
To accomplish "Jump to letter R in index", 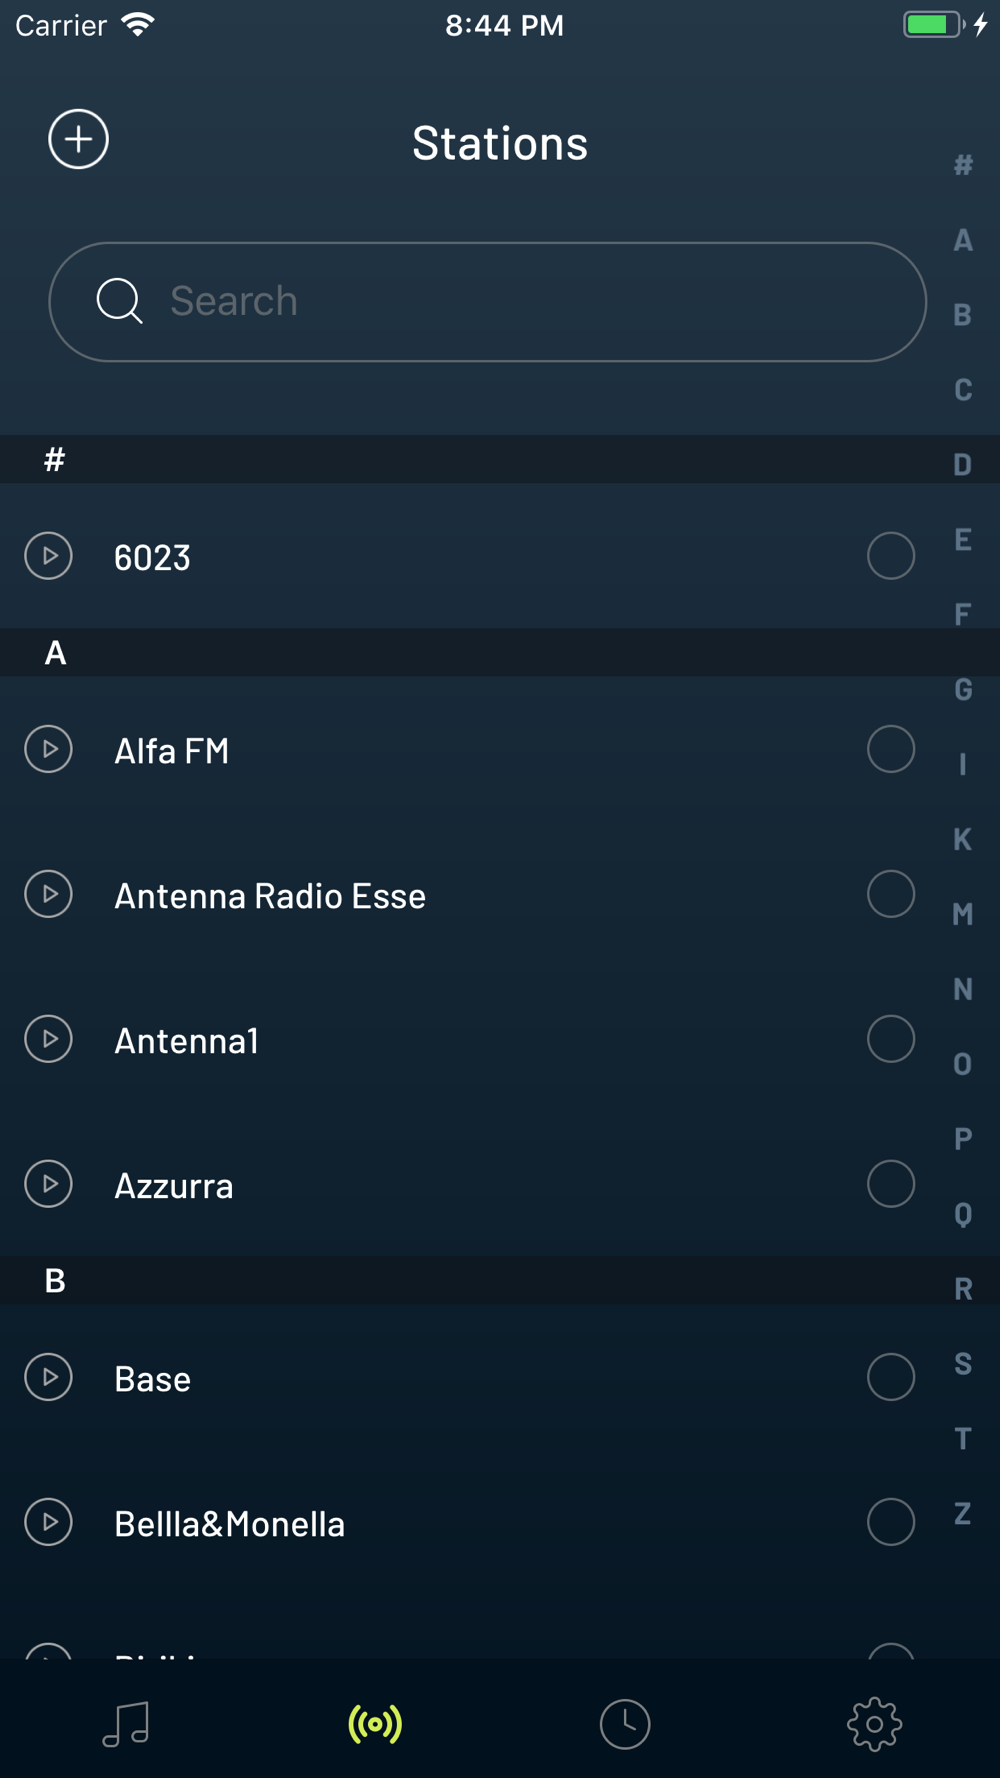I will pos(963,1289).
